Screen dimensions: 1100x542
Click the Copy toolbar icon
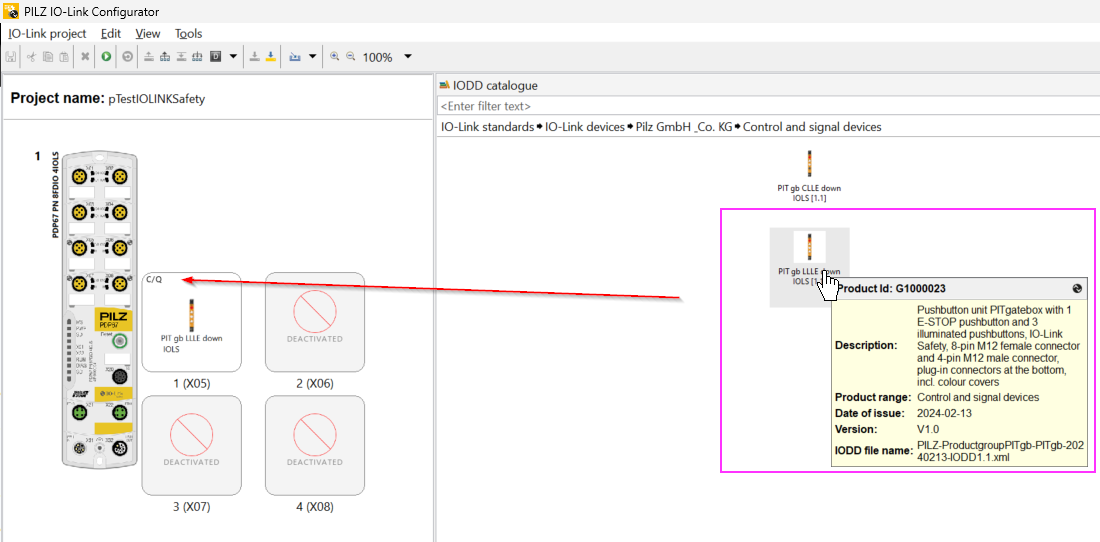[x=48, y=57]
